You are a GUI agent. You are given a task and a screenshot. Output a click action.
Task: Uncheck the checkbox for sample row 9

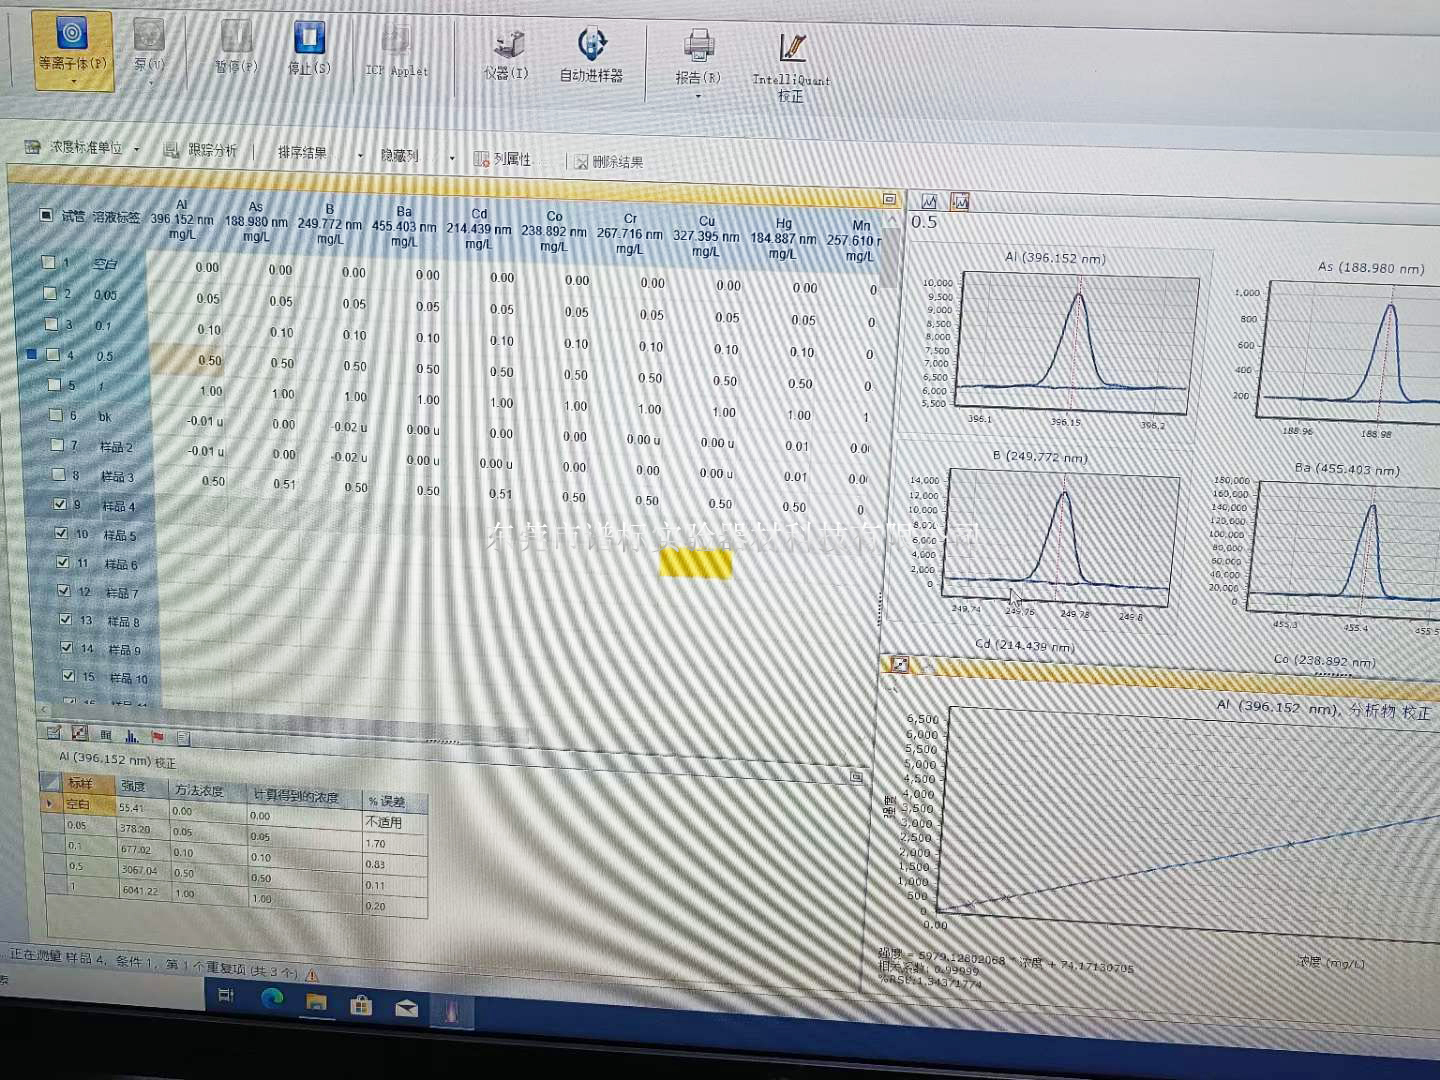pos(60,505)
